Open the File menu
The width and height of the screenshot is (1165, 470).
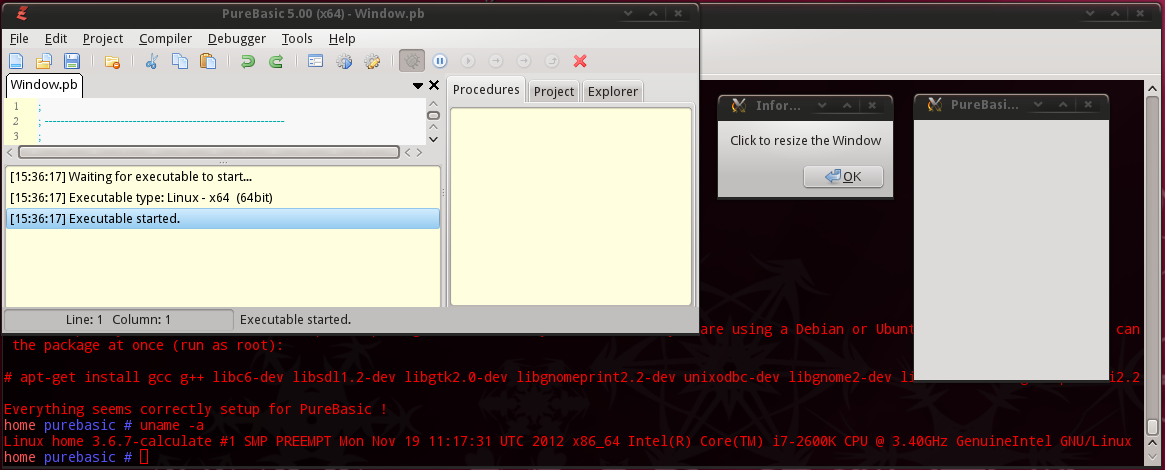(19, 39)
